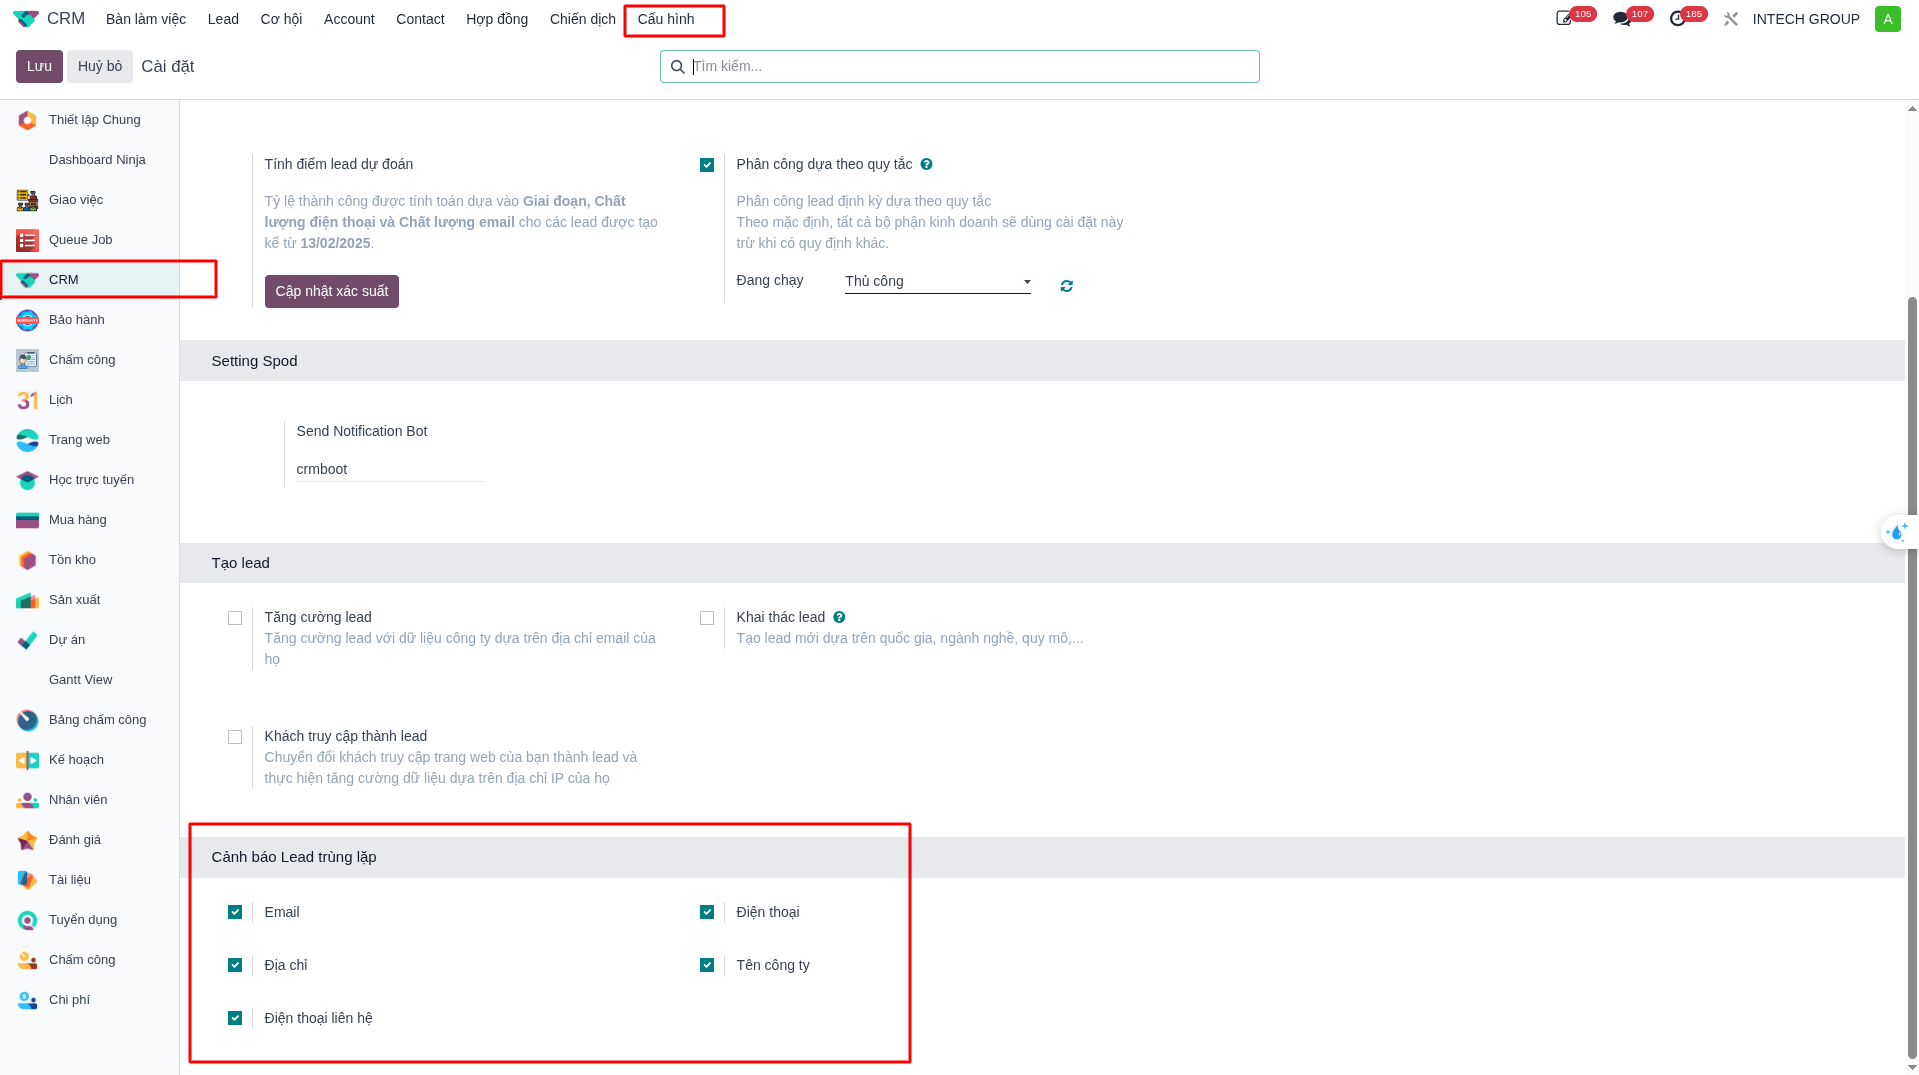This screenshot has width=1919, height=1075.
Task: Open the Lead menu
Action: pos(223,19)
